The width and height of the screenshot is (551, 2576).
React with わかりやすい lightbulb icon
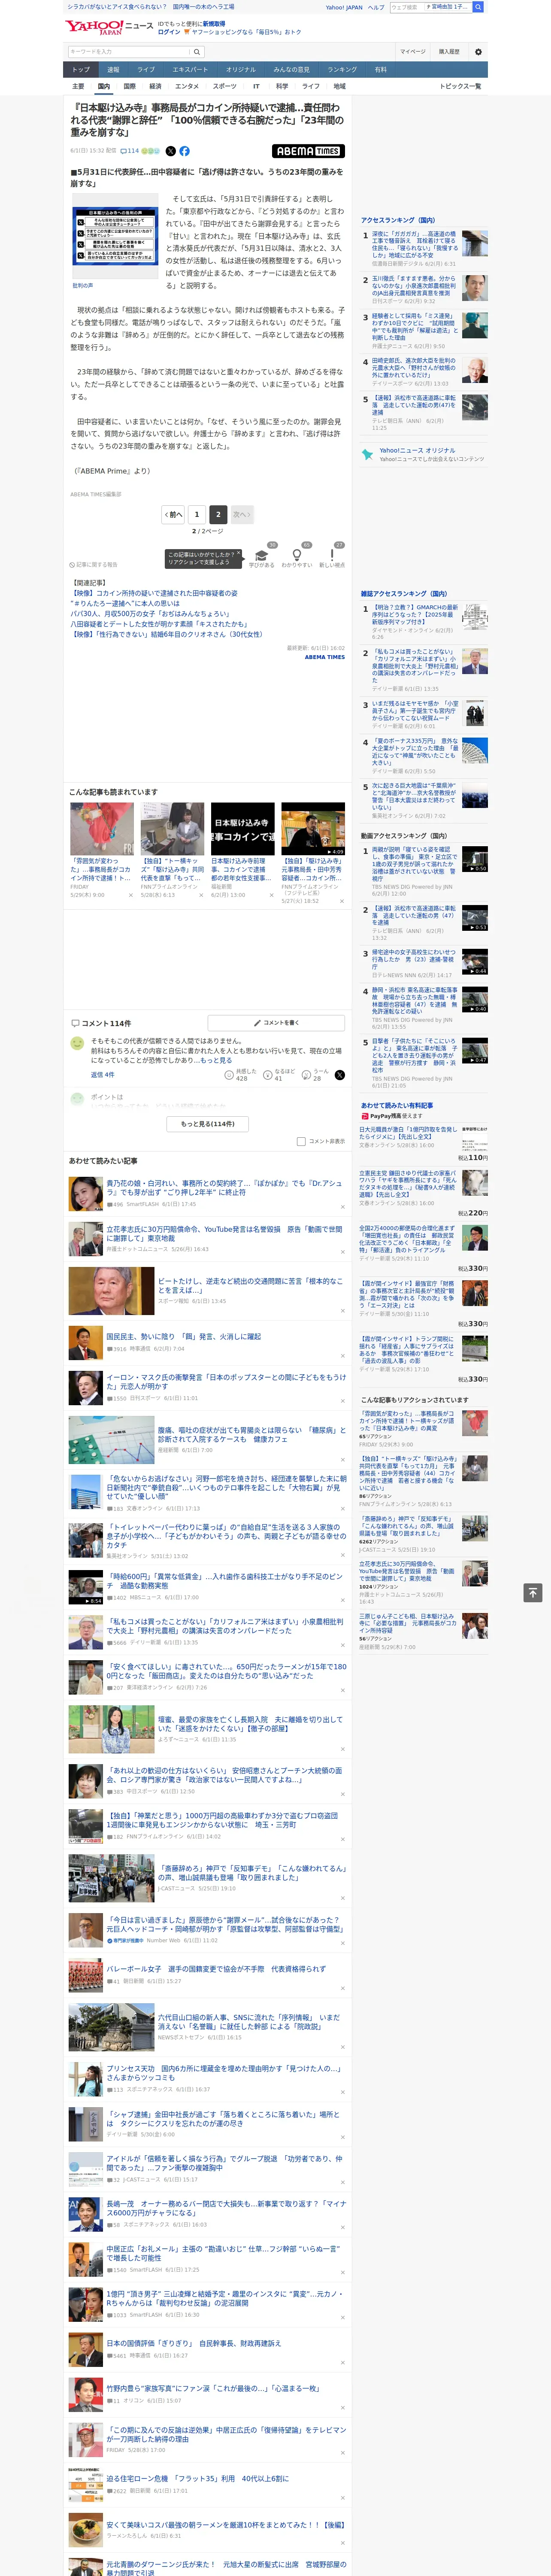point(296,555)
